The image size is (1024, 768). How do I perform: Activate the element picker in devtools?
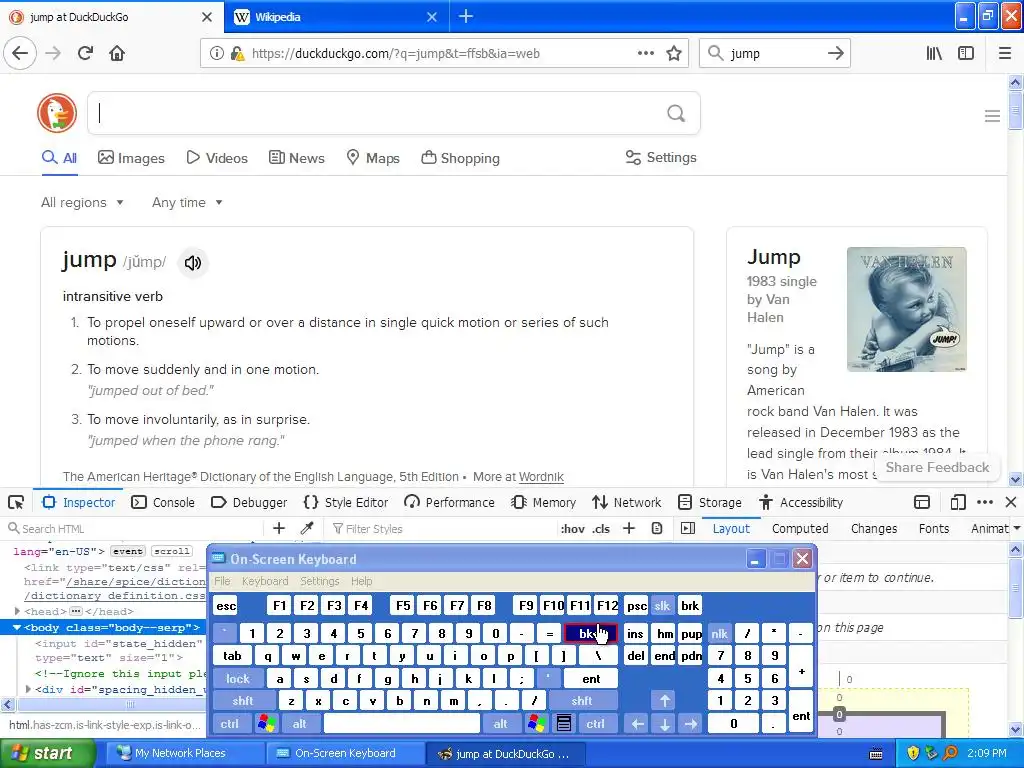click(16, 502)
